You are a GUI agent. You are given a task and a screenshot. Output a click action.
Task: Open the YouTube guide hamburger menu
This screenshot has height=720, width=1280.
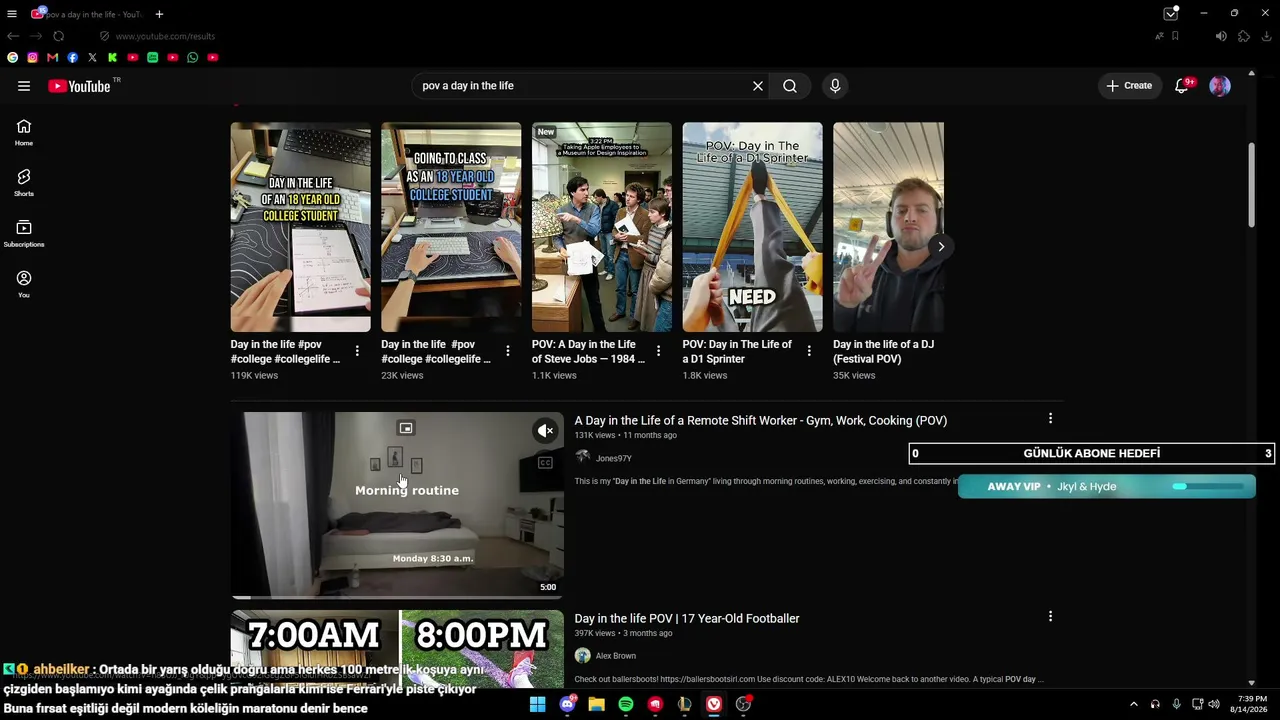pyautogui.click(x=24, y=86)
